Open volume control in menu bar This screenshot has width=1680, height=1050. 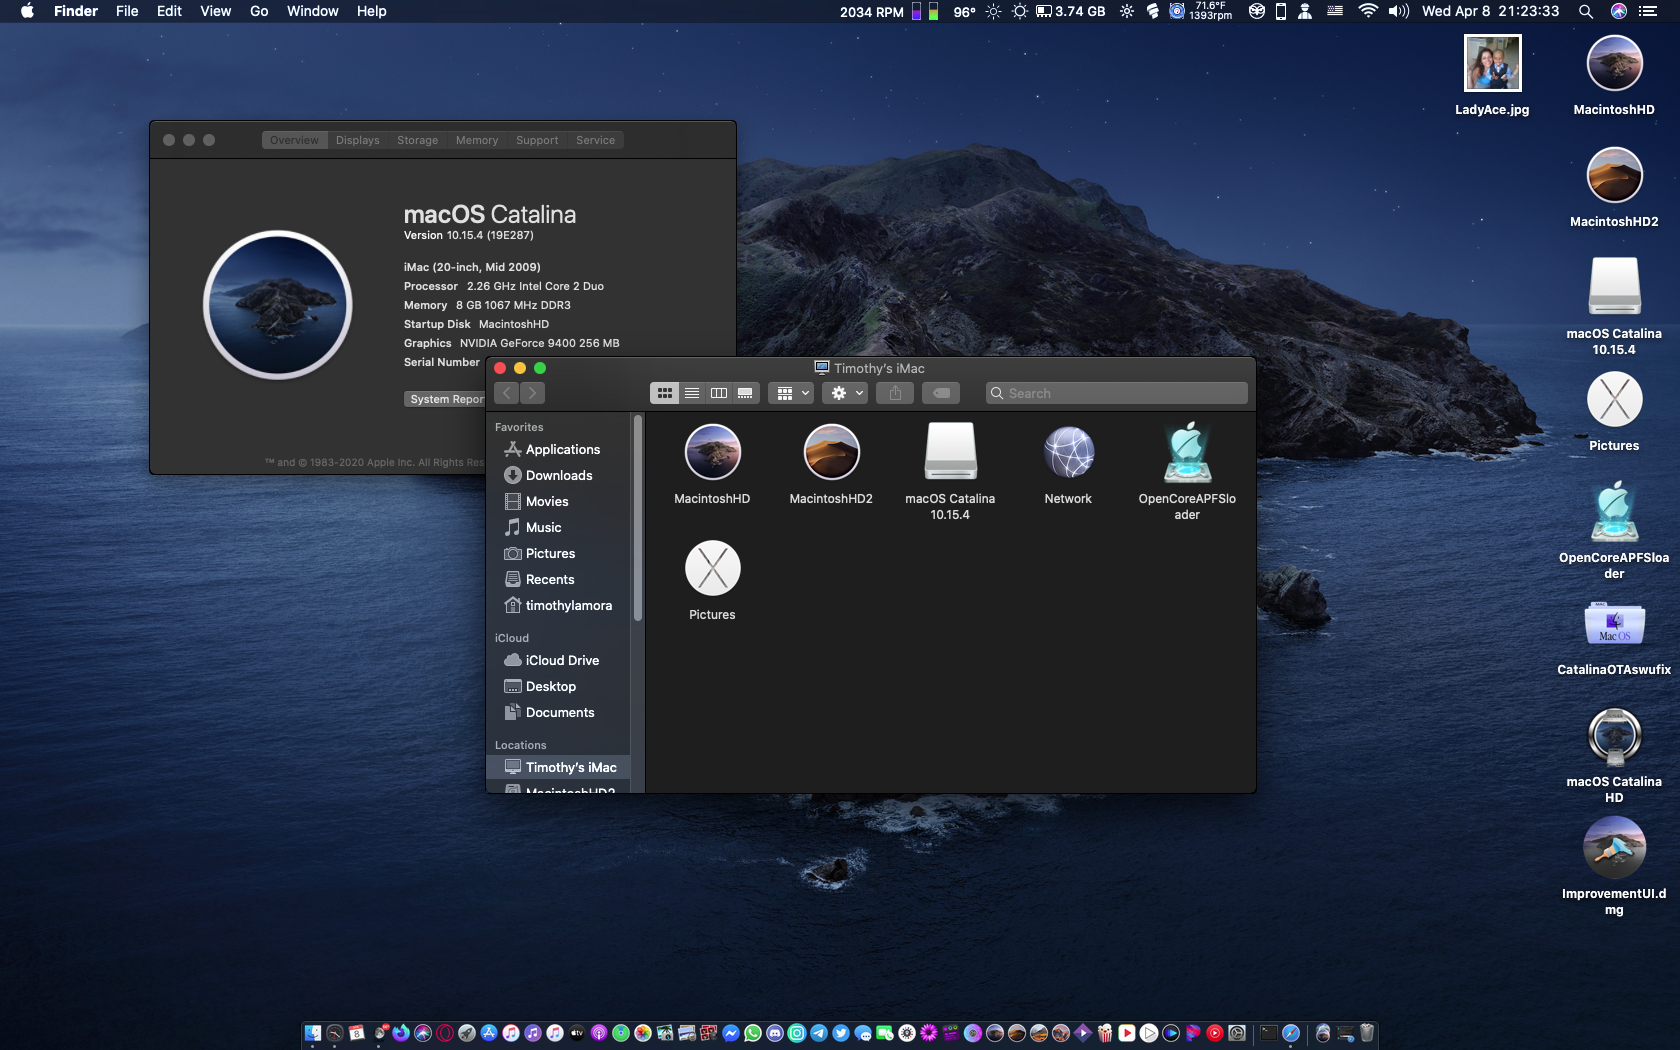[1398, 11]
